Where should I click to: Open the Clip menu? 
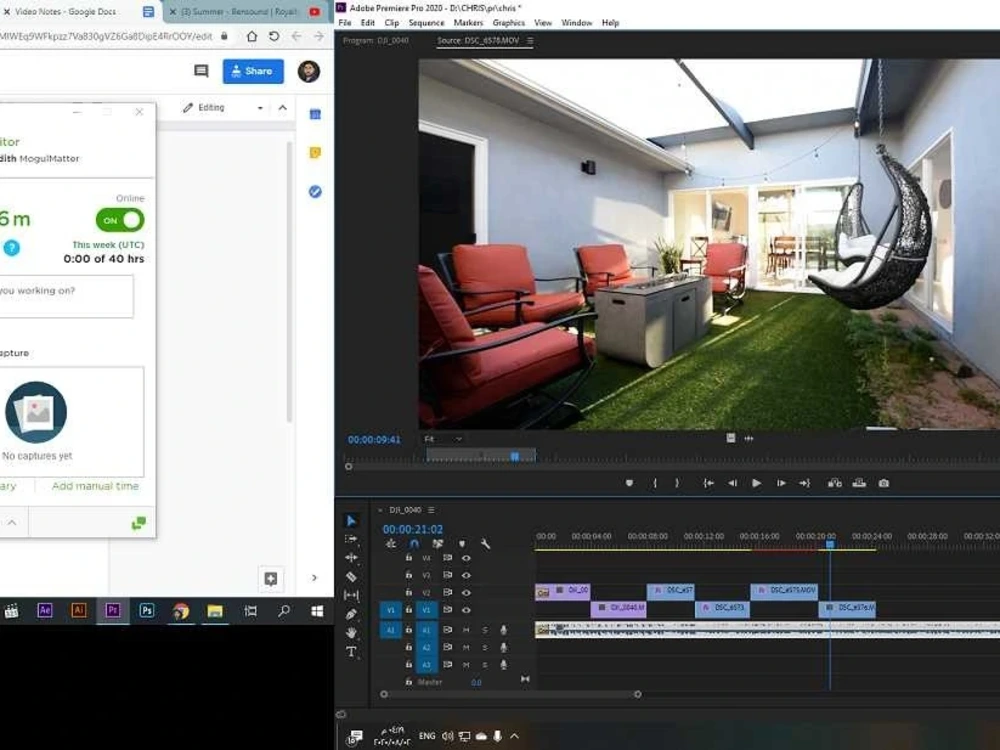click(x=392, y=22)
